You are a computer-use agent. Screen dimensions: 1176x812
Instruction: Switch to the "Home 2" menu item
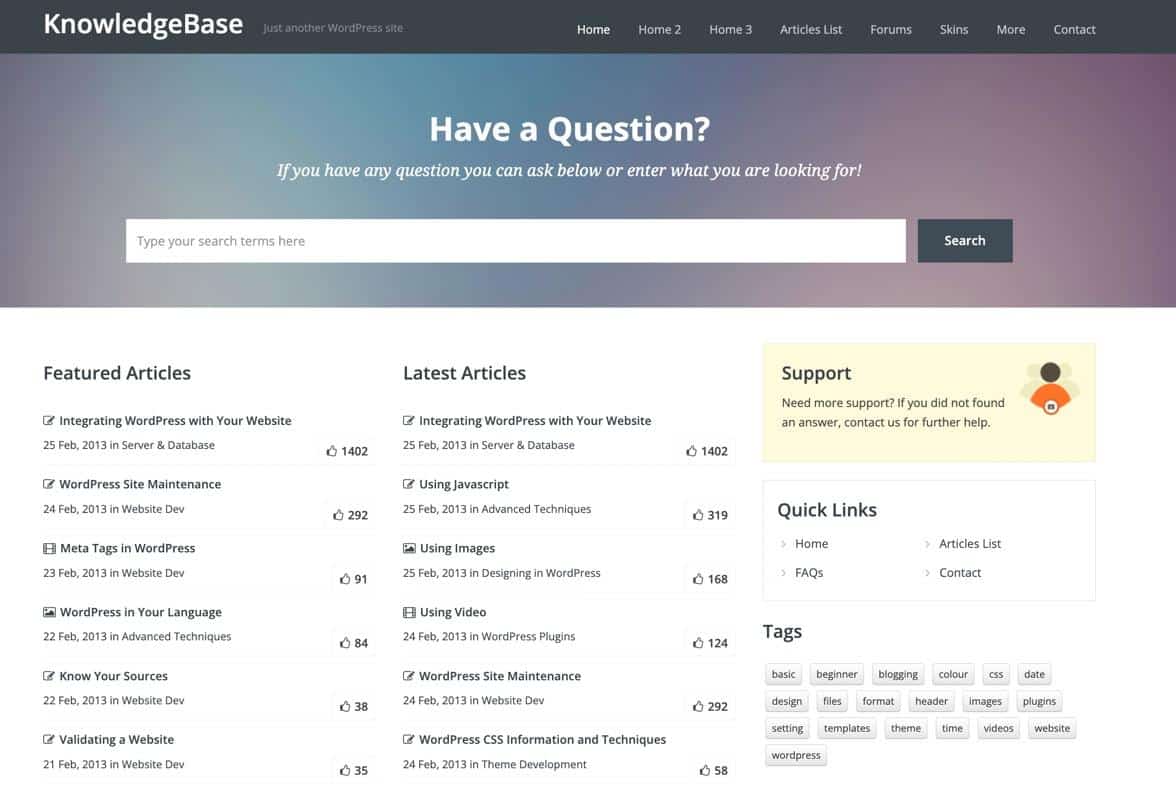tap(658, 29)
